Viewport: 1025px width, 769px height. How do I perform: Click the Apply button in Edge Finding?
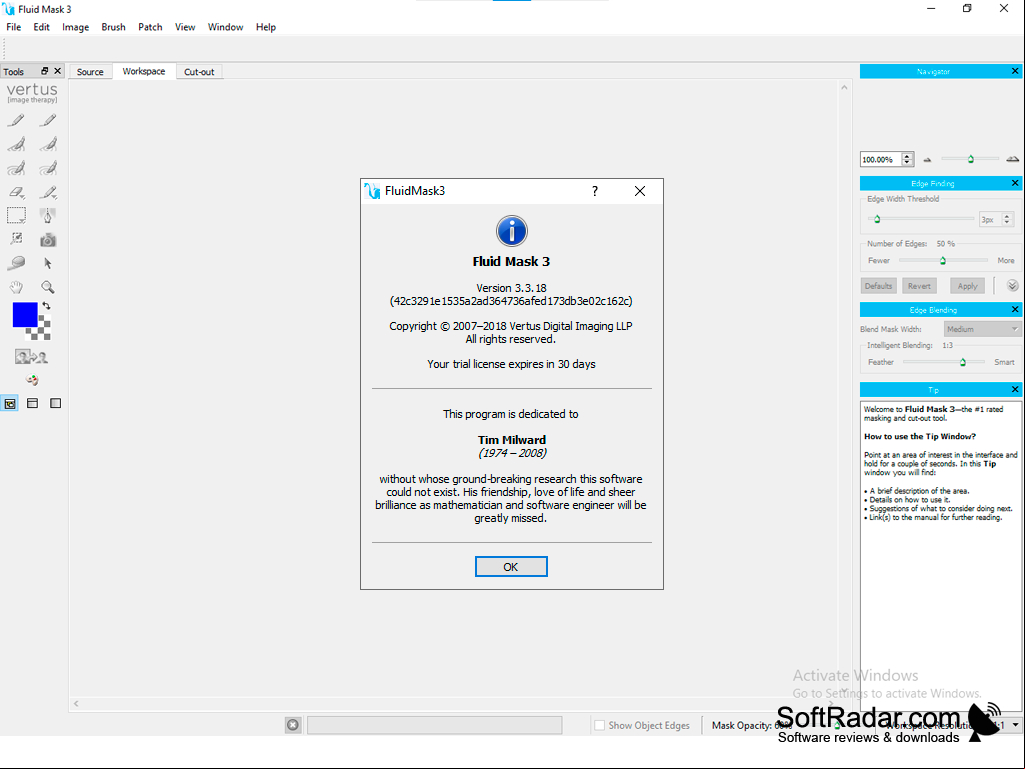pyautogui.click(x=967, y=286)
